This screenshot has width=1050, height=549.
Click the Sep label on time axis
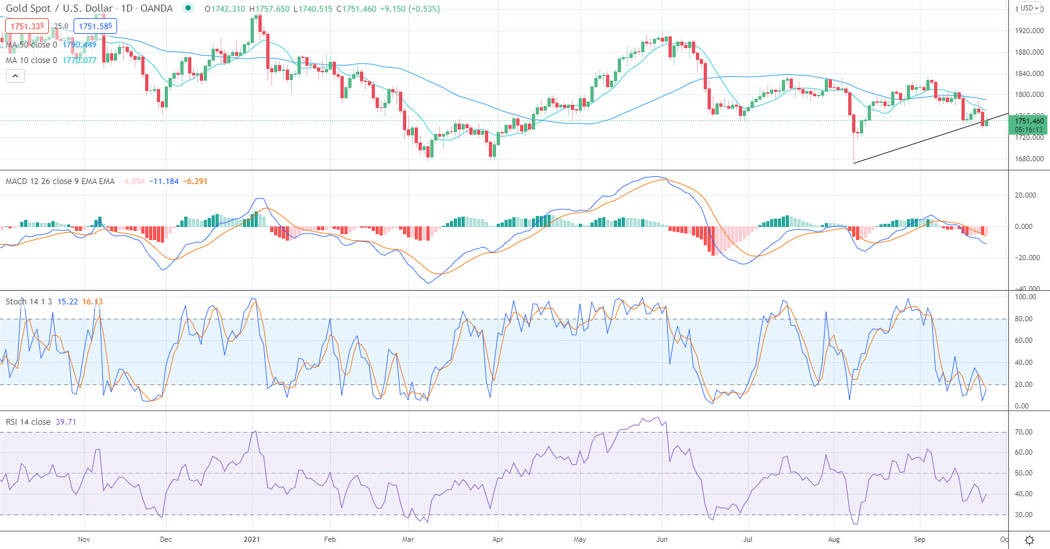coord(919,539)
